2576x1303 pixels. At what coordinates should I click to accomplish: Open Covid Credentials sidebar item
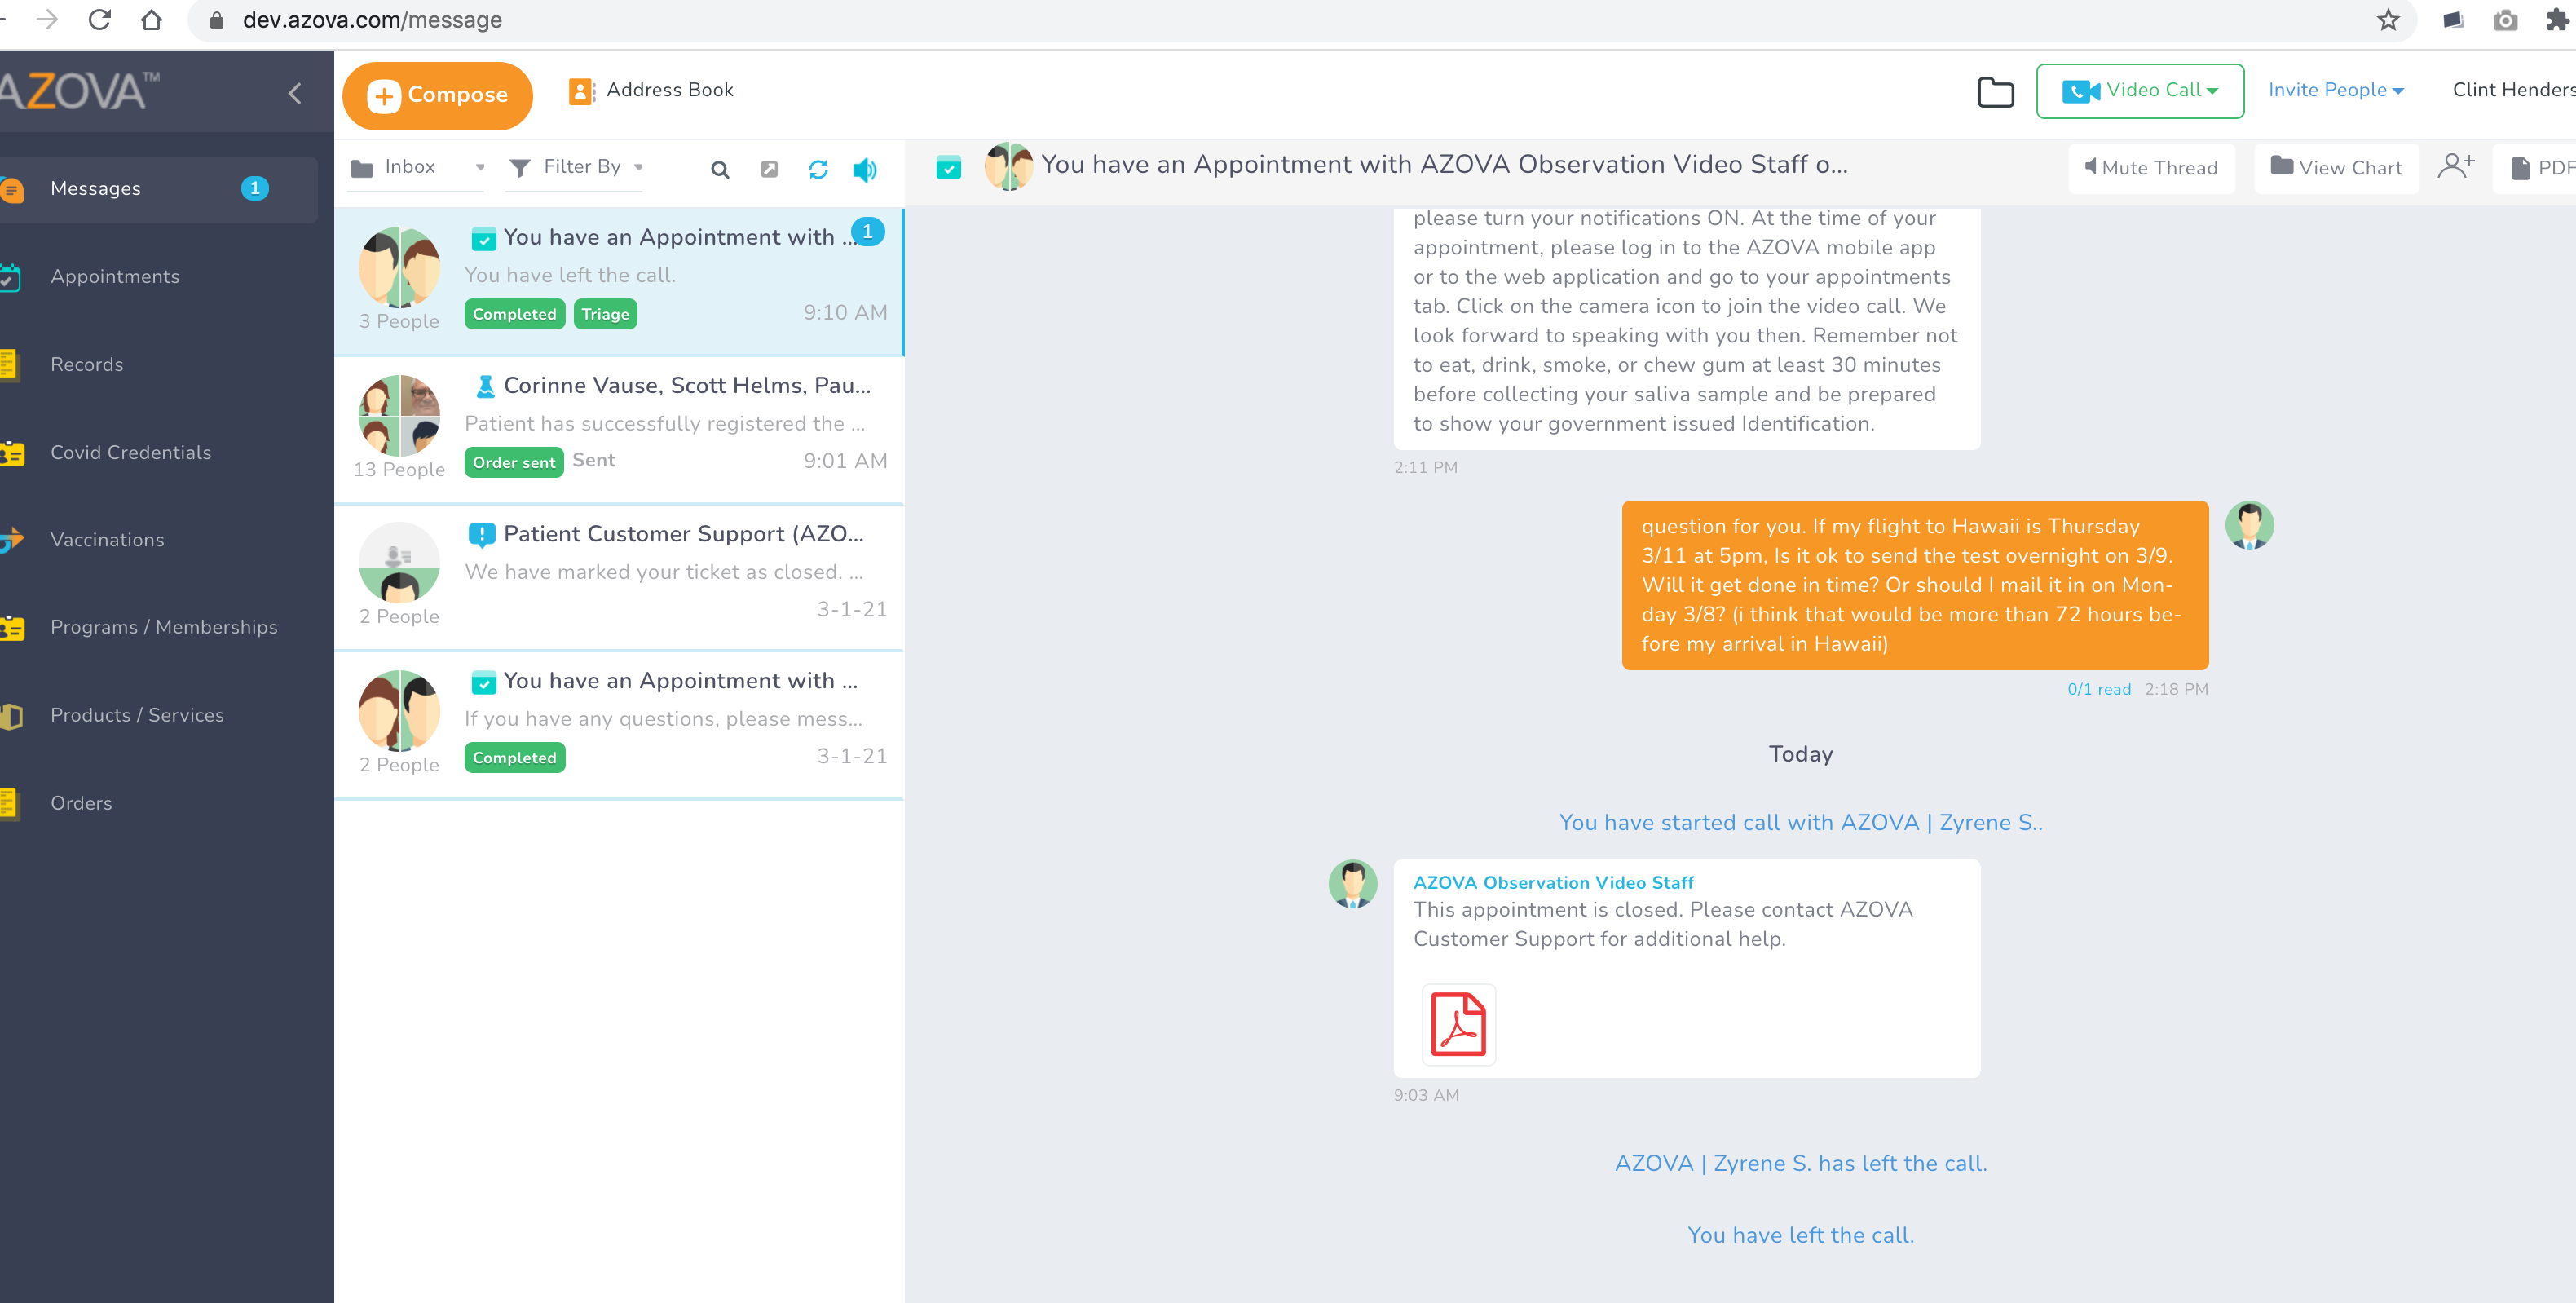130,452
